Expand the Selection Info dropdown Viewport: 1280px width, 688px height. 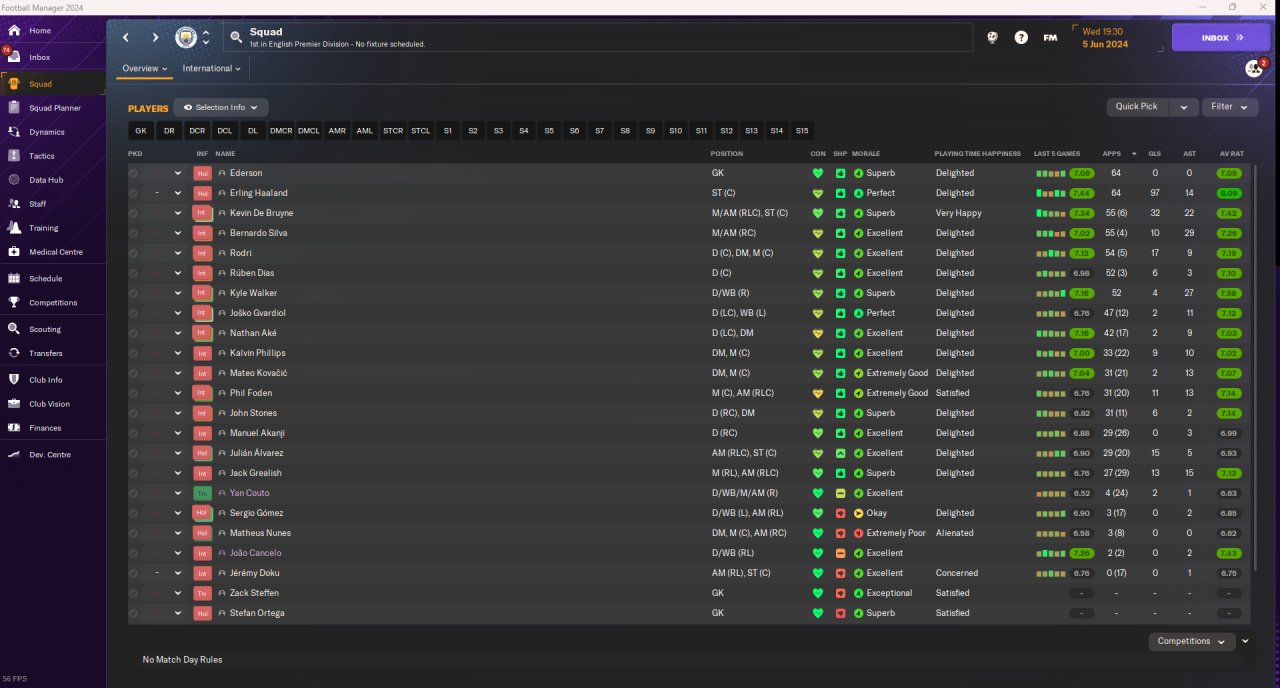221,107
